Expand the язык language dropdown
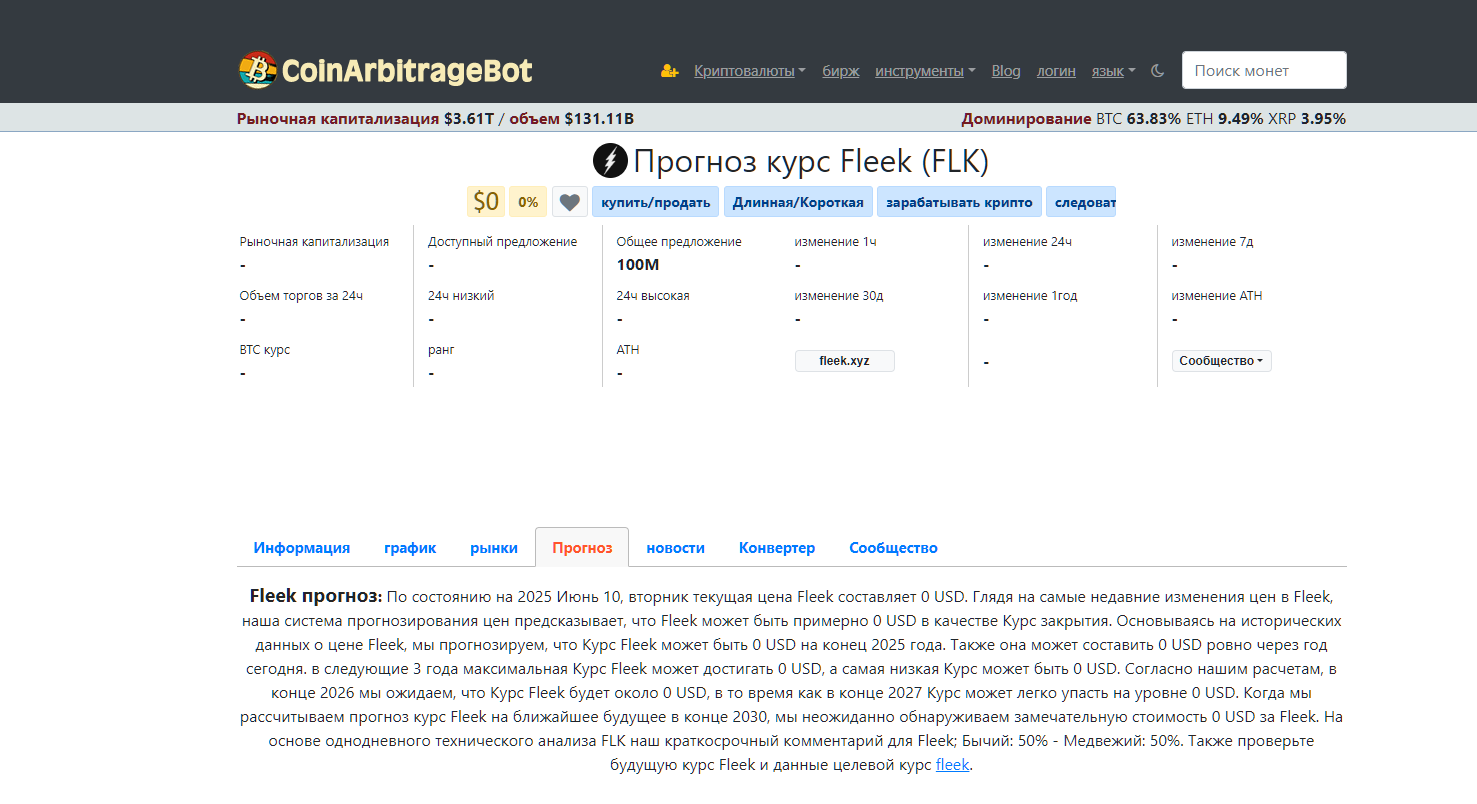 coord(1113,71)
